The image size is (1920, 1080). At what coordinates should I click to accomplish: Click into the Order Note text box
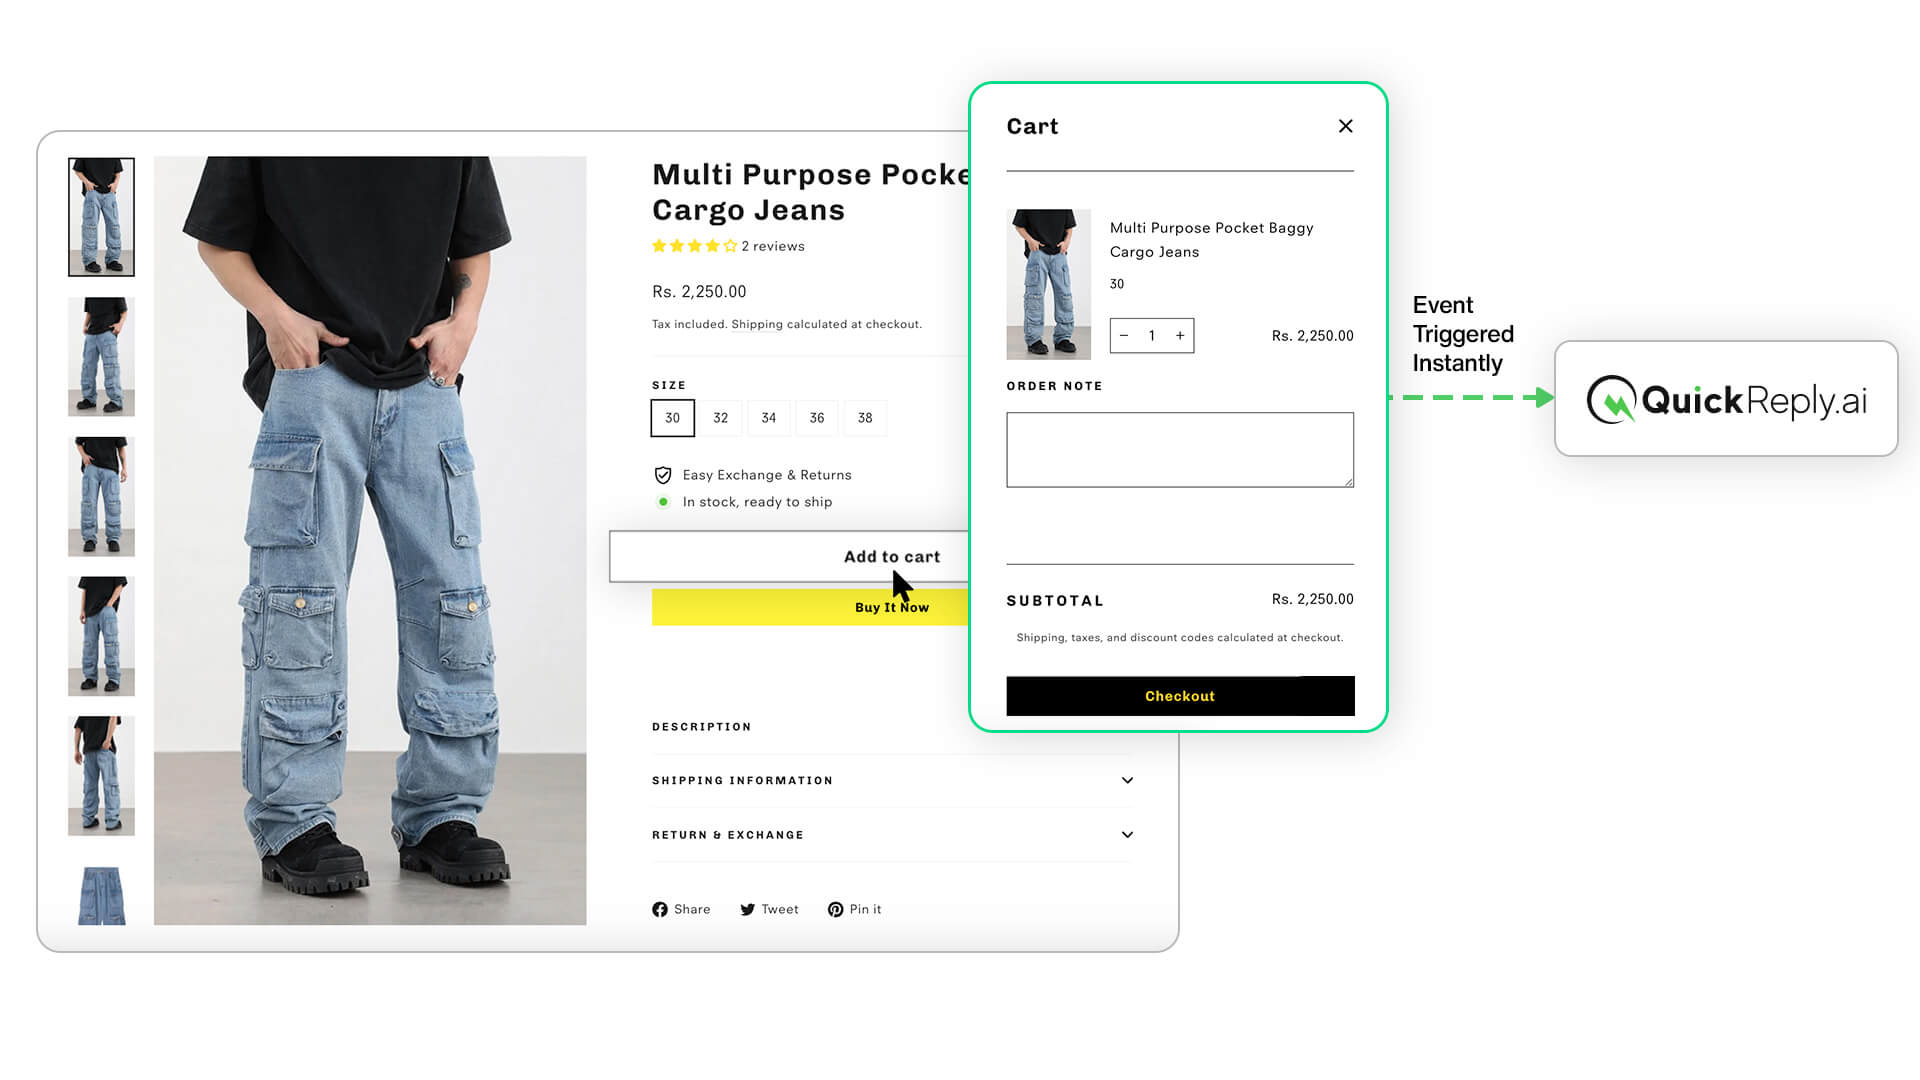[x=1180, y=450]
